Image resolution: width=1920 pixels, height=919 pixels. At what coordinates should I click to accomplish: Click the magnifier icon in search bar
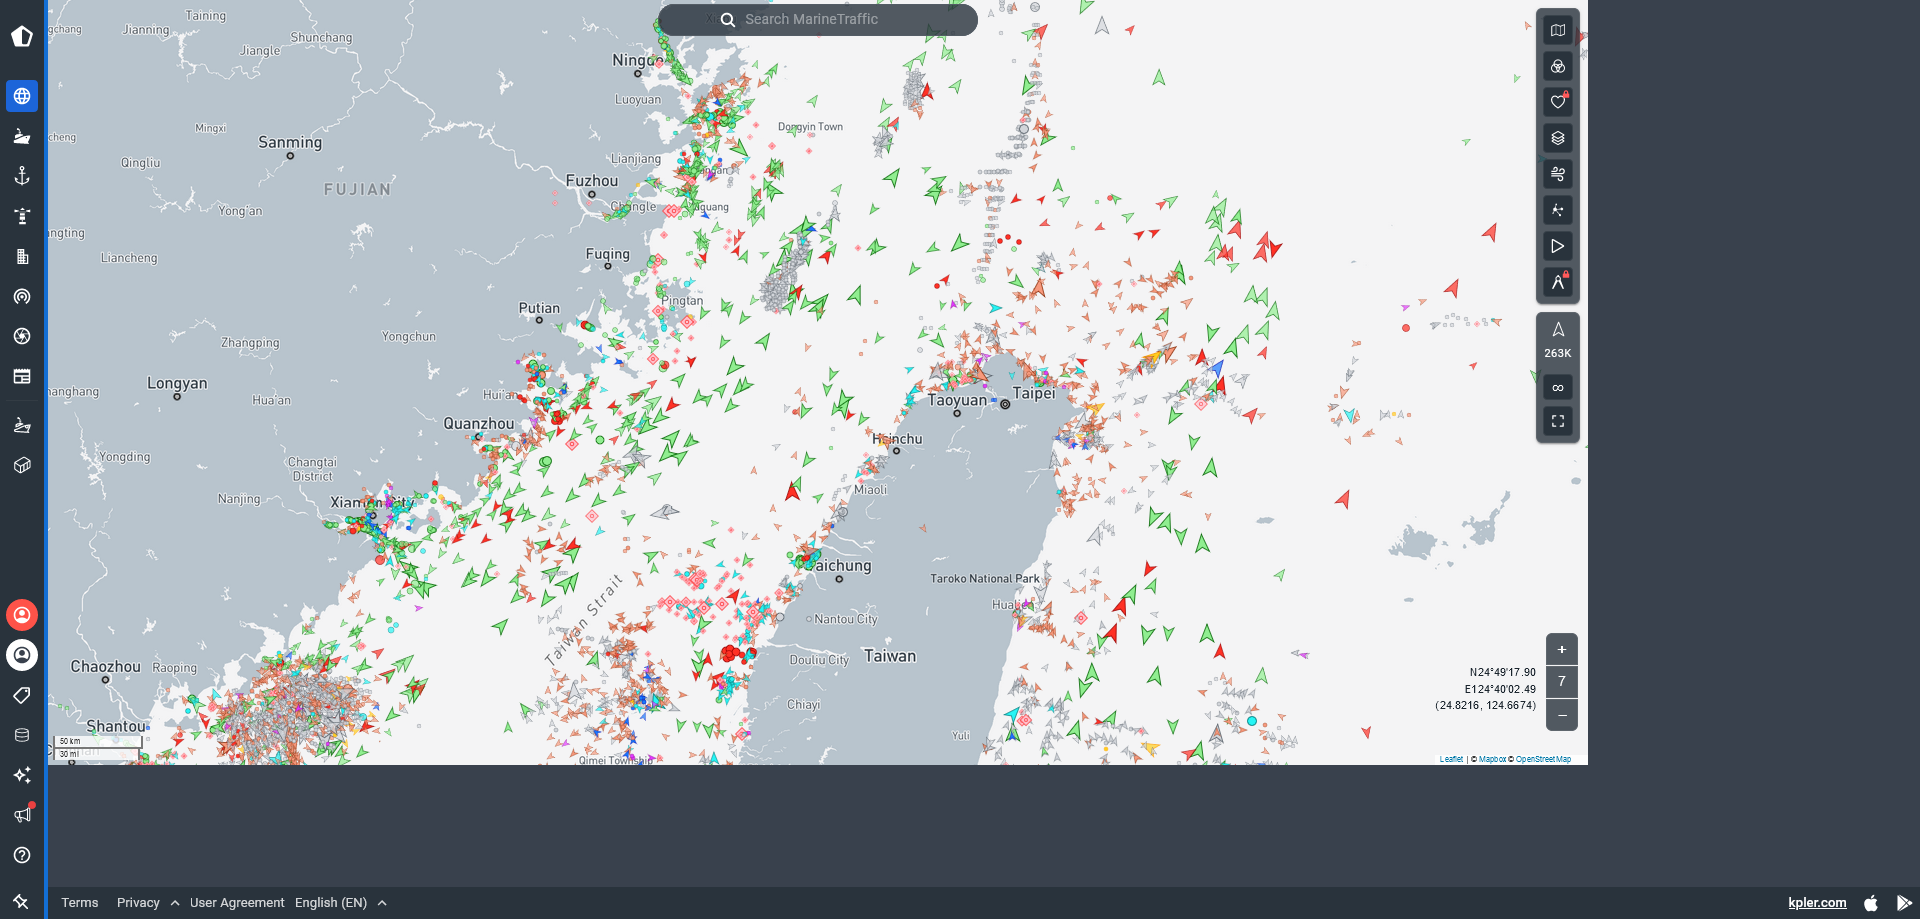728,19
